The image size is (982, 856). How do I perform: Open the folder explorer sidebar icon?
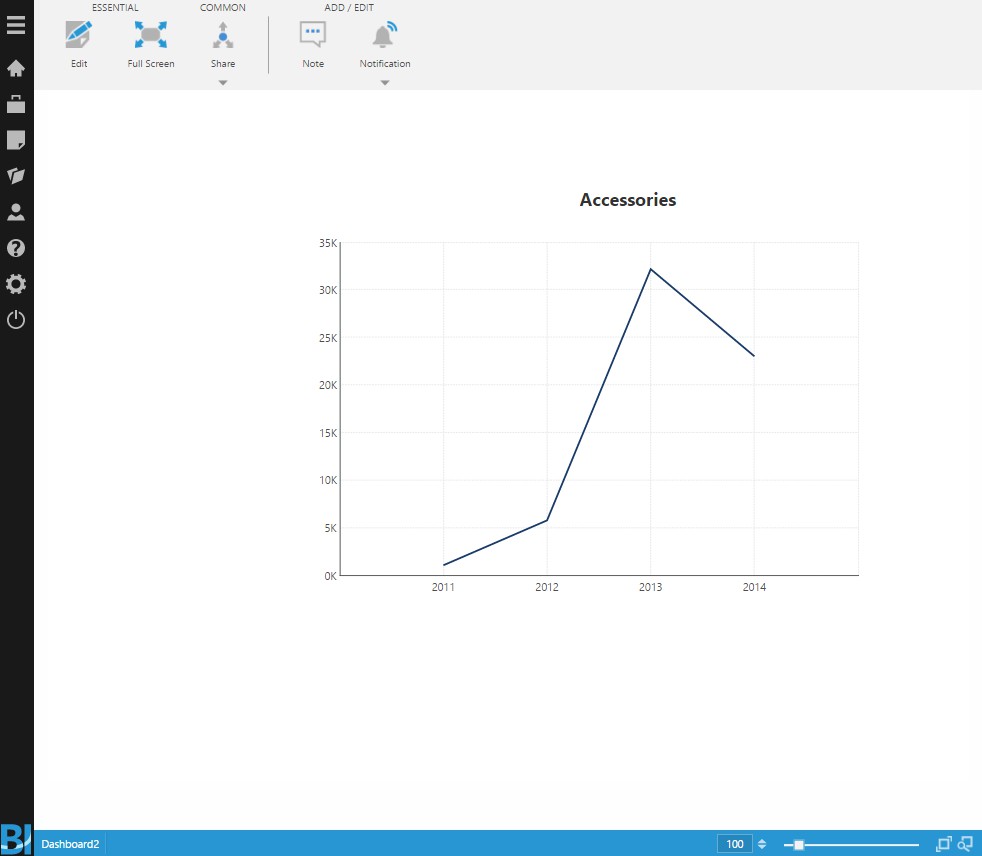coord(16,176)
